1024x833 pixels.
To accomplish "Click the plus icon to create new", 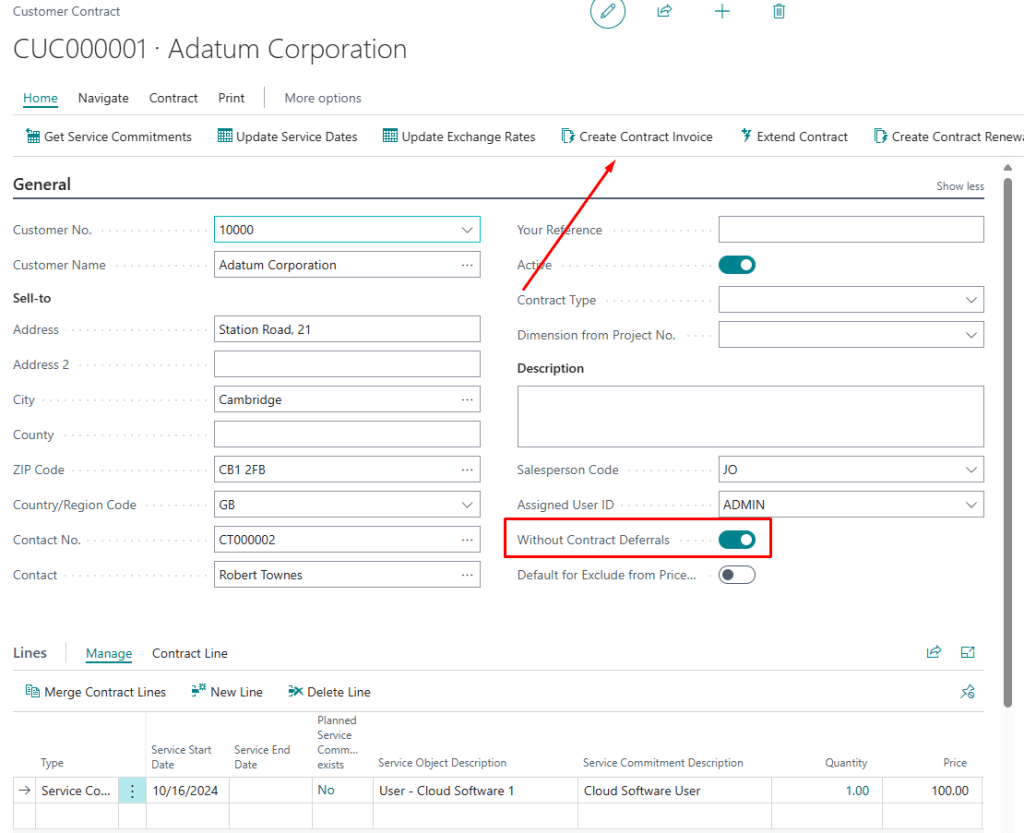I will pos(722,12).
